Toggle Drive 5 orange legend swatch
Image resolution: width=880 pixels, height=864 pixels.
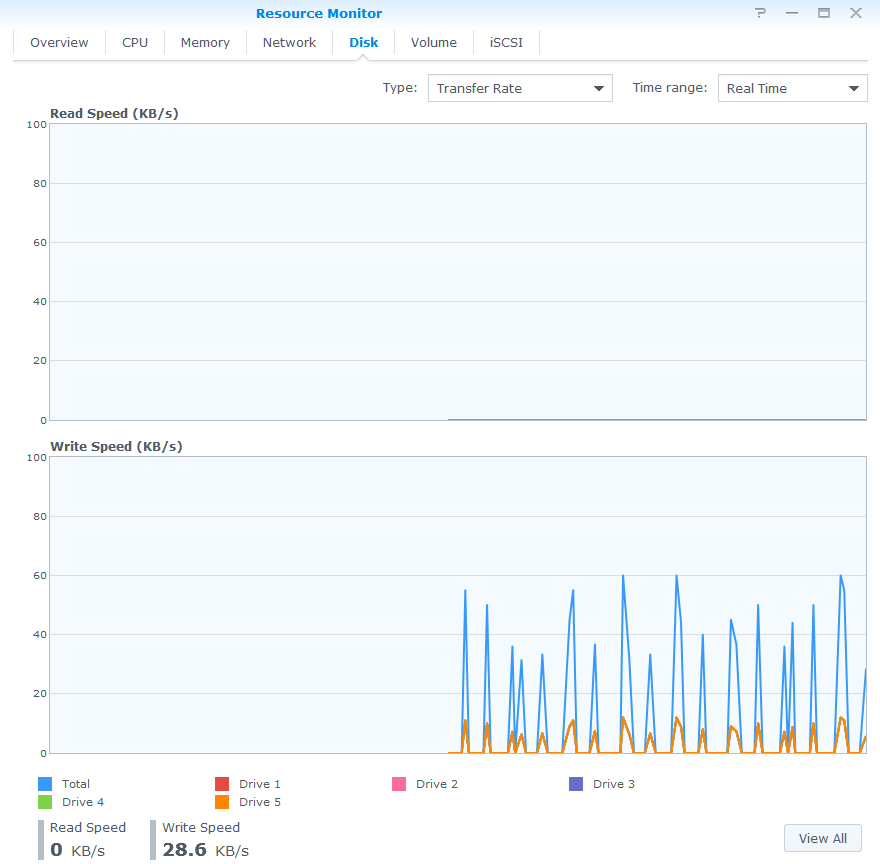click(x=222, y=802)
